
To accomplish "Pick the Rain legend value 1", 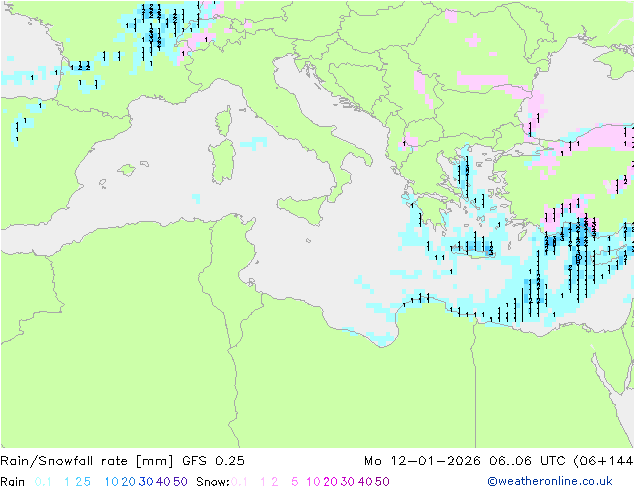I will tap(67, 482).
